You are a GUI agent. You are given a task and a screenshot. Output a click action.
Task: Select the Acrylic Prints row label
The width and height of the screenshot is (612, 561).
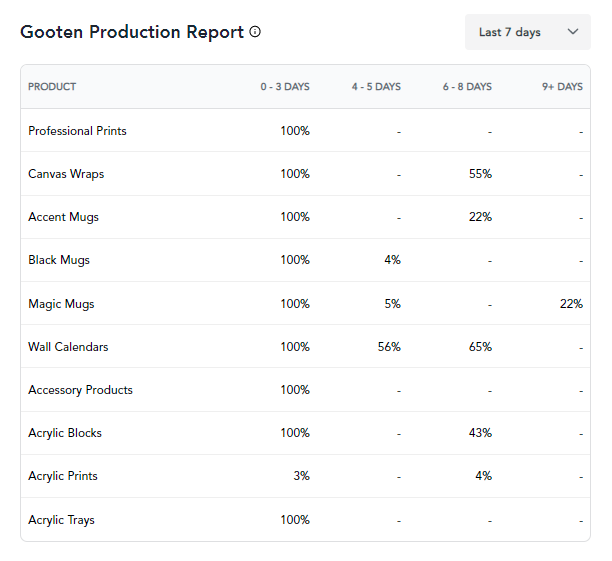pos(63,476)
